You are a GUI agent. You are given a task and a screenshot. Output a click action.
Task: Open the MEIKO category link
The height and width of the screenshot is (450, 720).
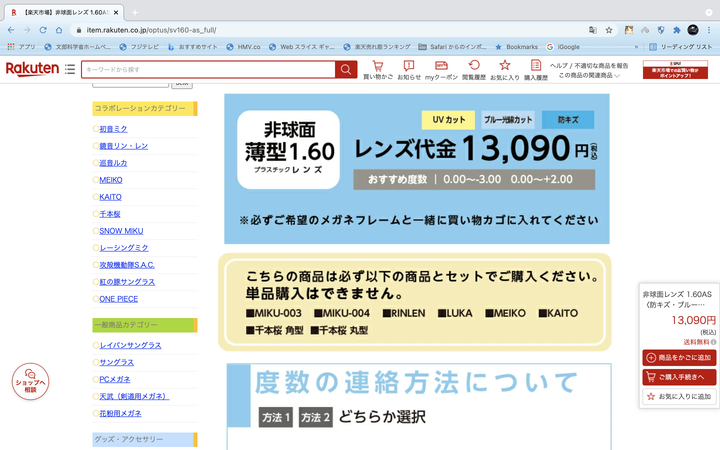[111, 180]
